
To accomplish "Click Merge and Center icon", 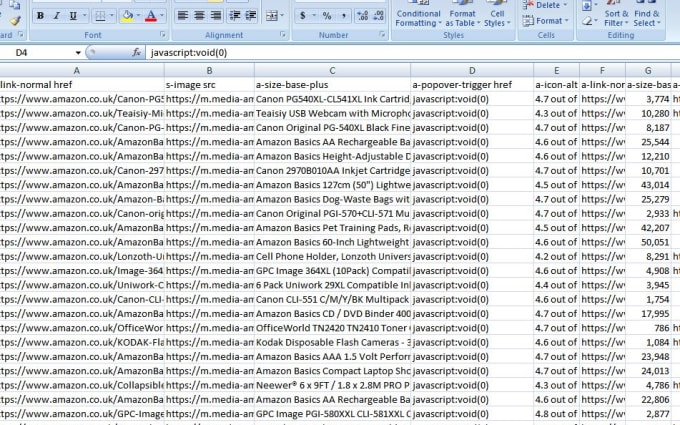I will coord(271,16).
